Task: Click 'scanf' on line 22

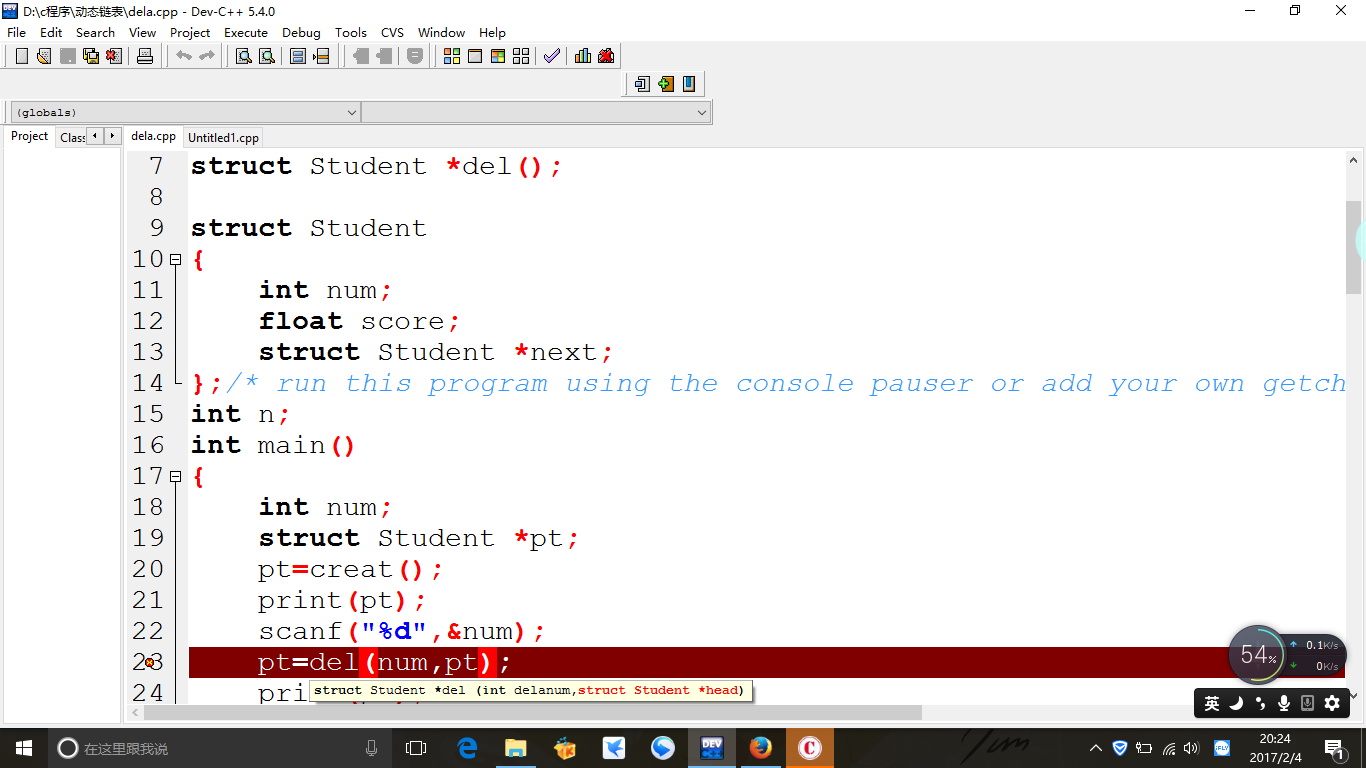Action: (300, 631)
